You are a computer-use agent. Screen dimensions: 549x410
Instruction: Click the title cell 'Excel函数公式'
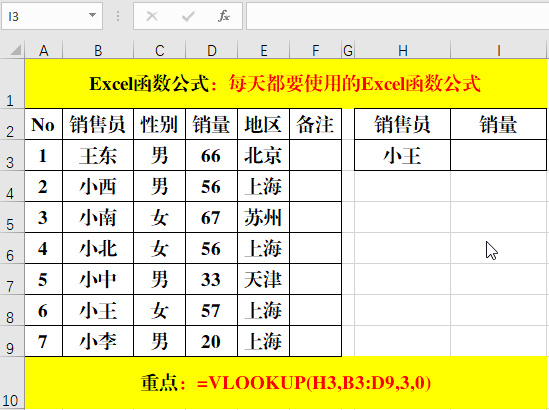coord(285,84)
